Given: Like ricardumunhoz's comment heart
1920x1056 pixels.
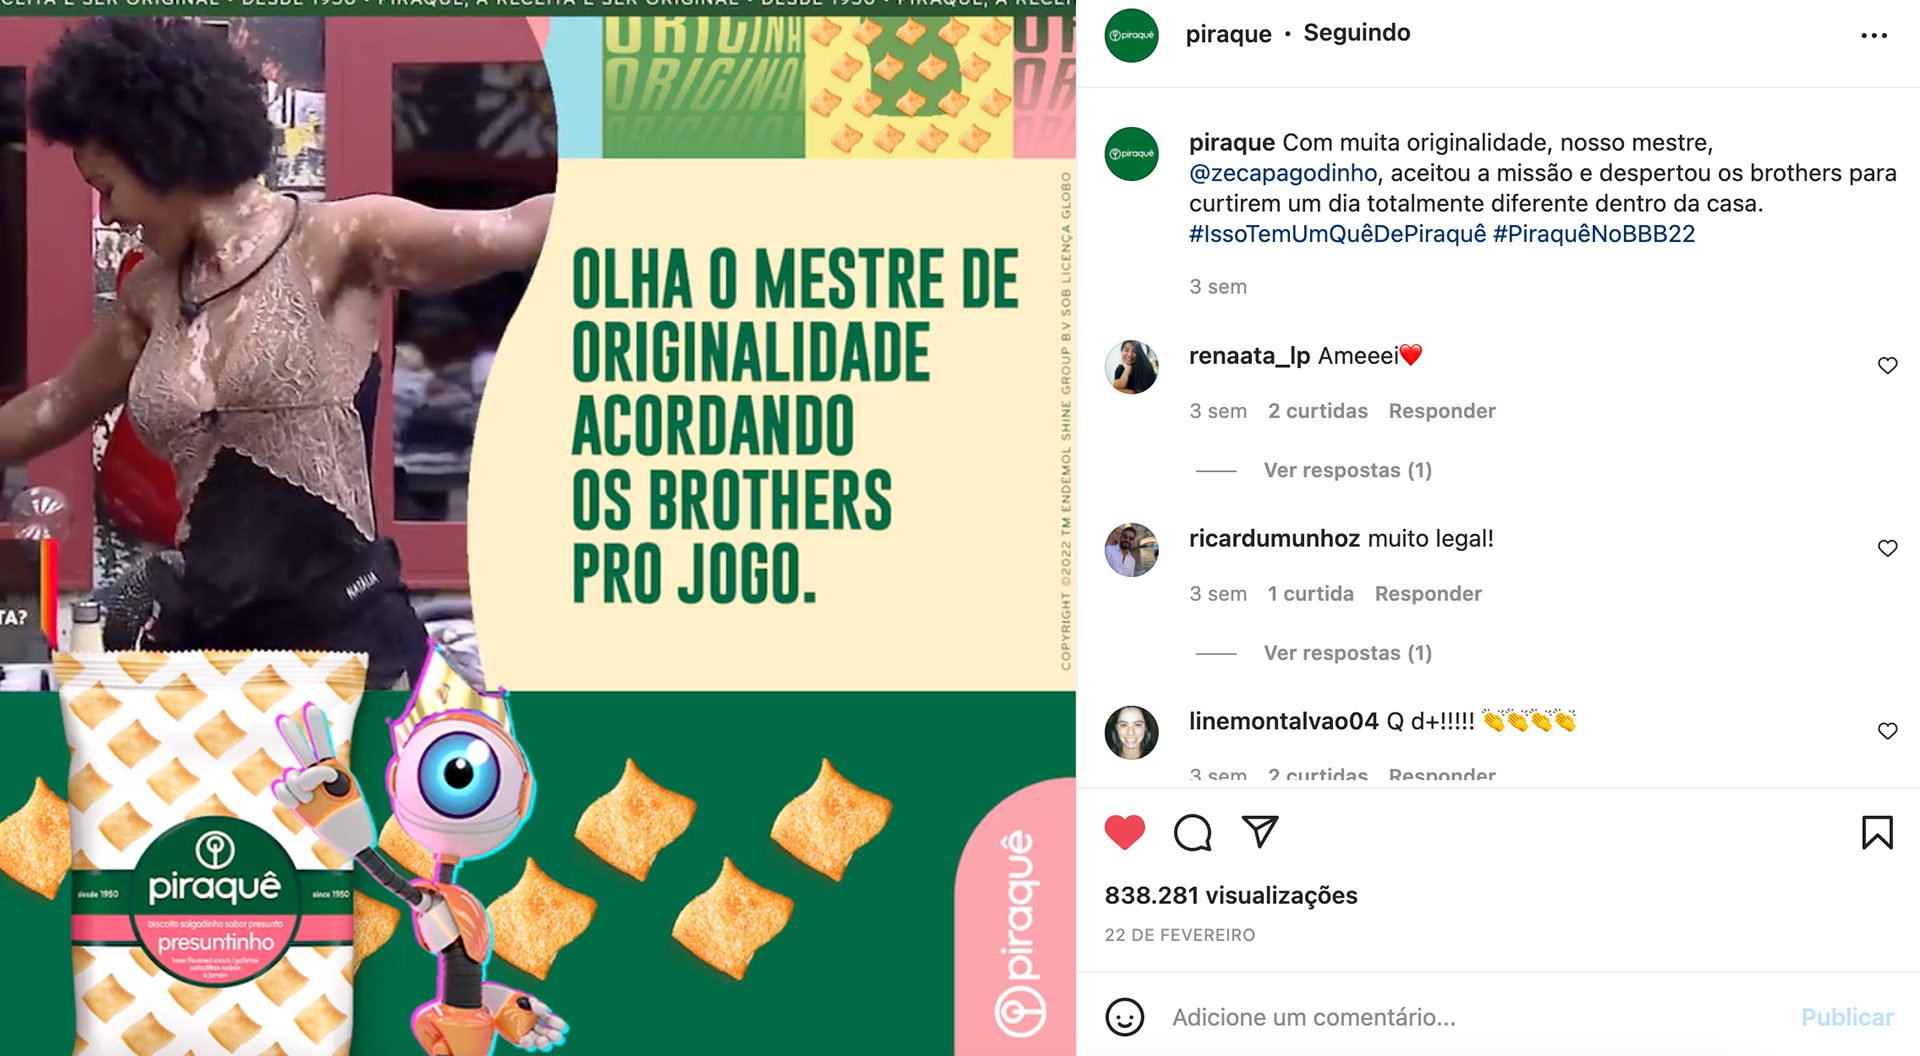Looking at the screenshot, I should click(1887, 548).
